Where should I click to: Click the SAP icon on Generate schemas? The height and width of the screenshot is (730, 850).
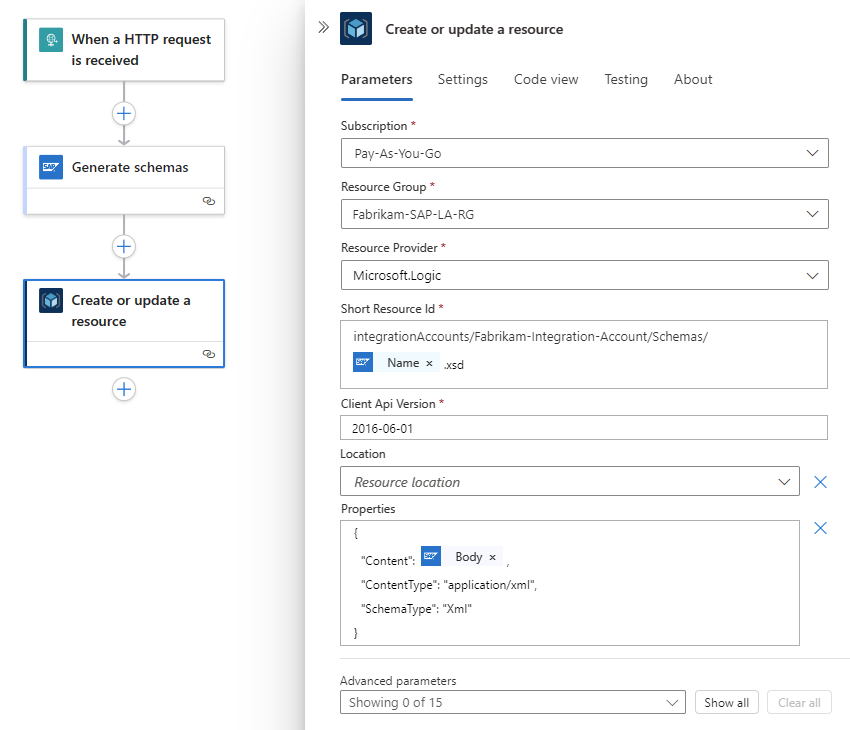coord(51,167)
